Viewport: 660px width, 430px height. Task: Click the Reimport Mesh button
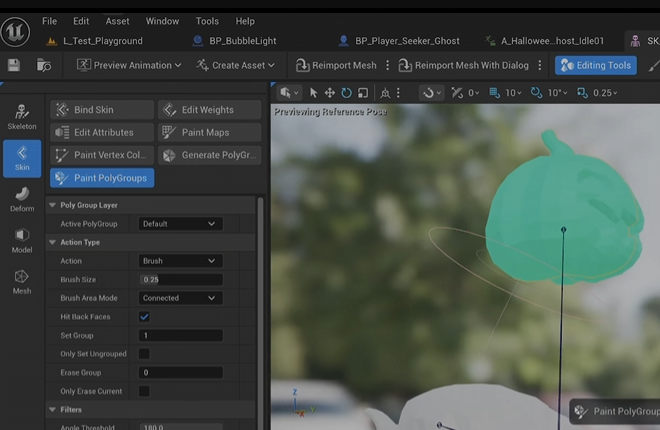click(336, 65)
